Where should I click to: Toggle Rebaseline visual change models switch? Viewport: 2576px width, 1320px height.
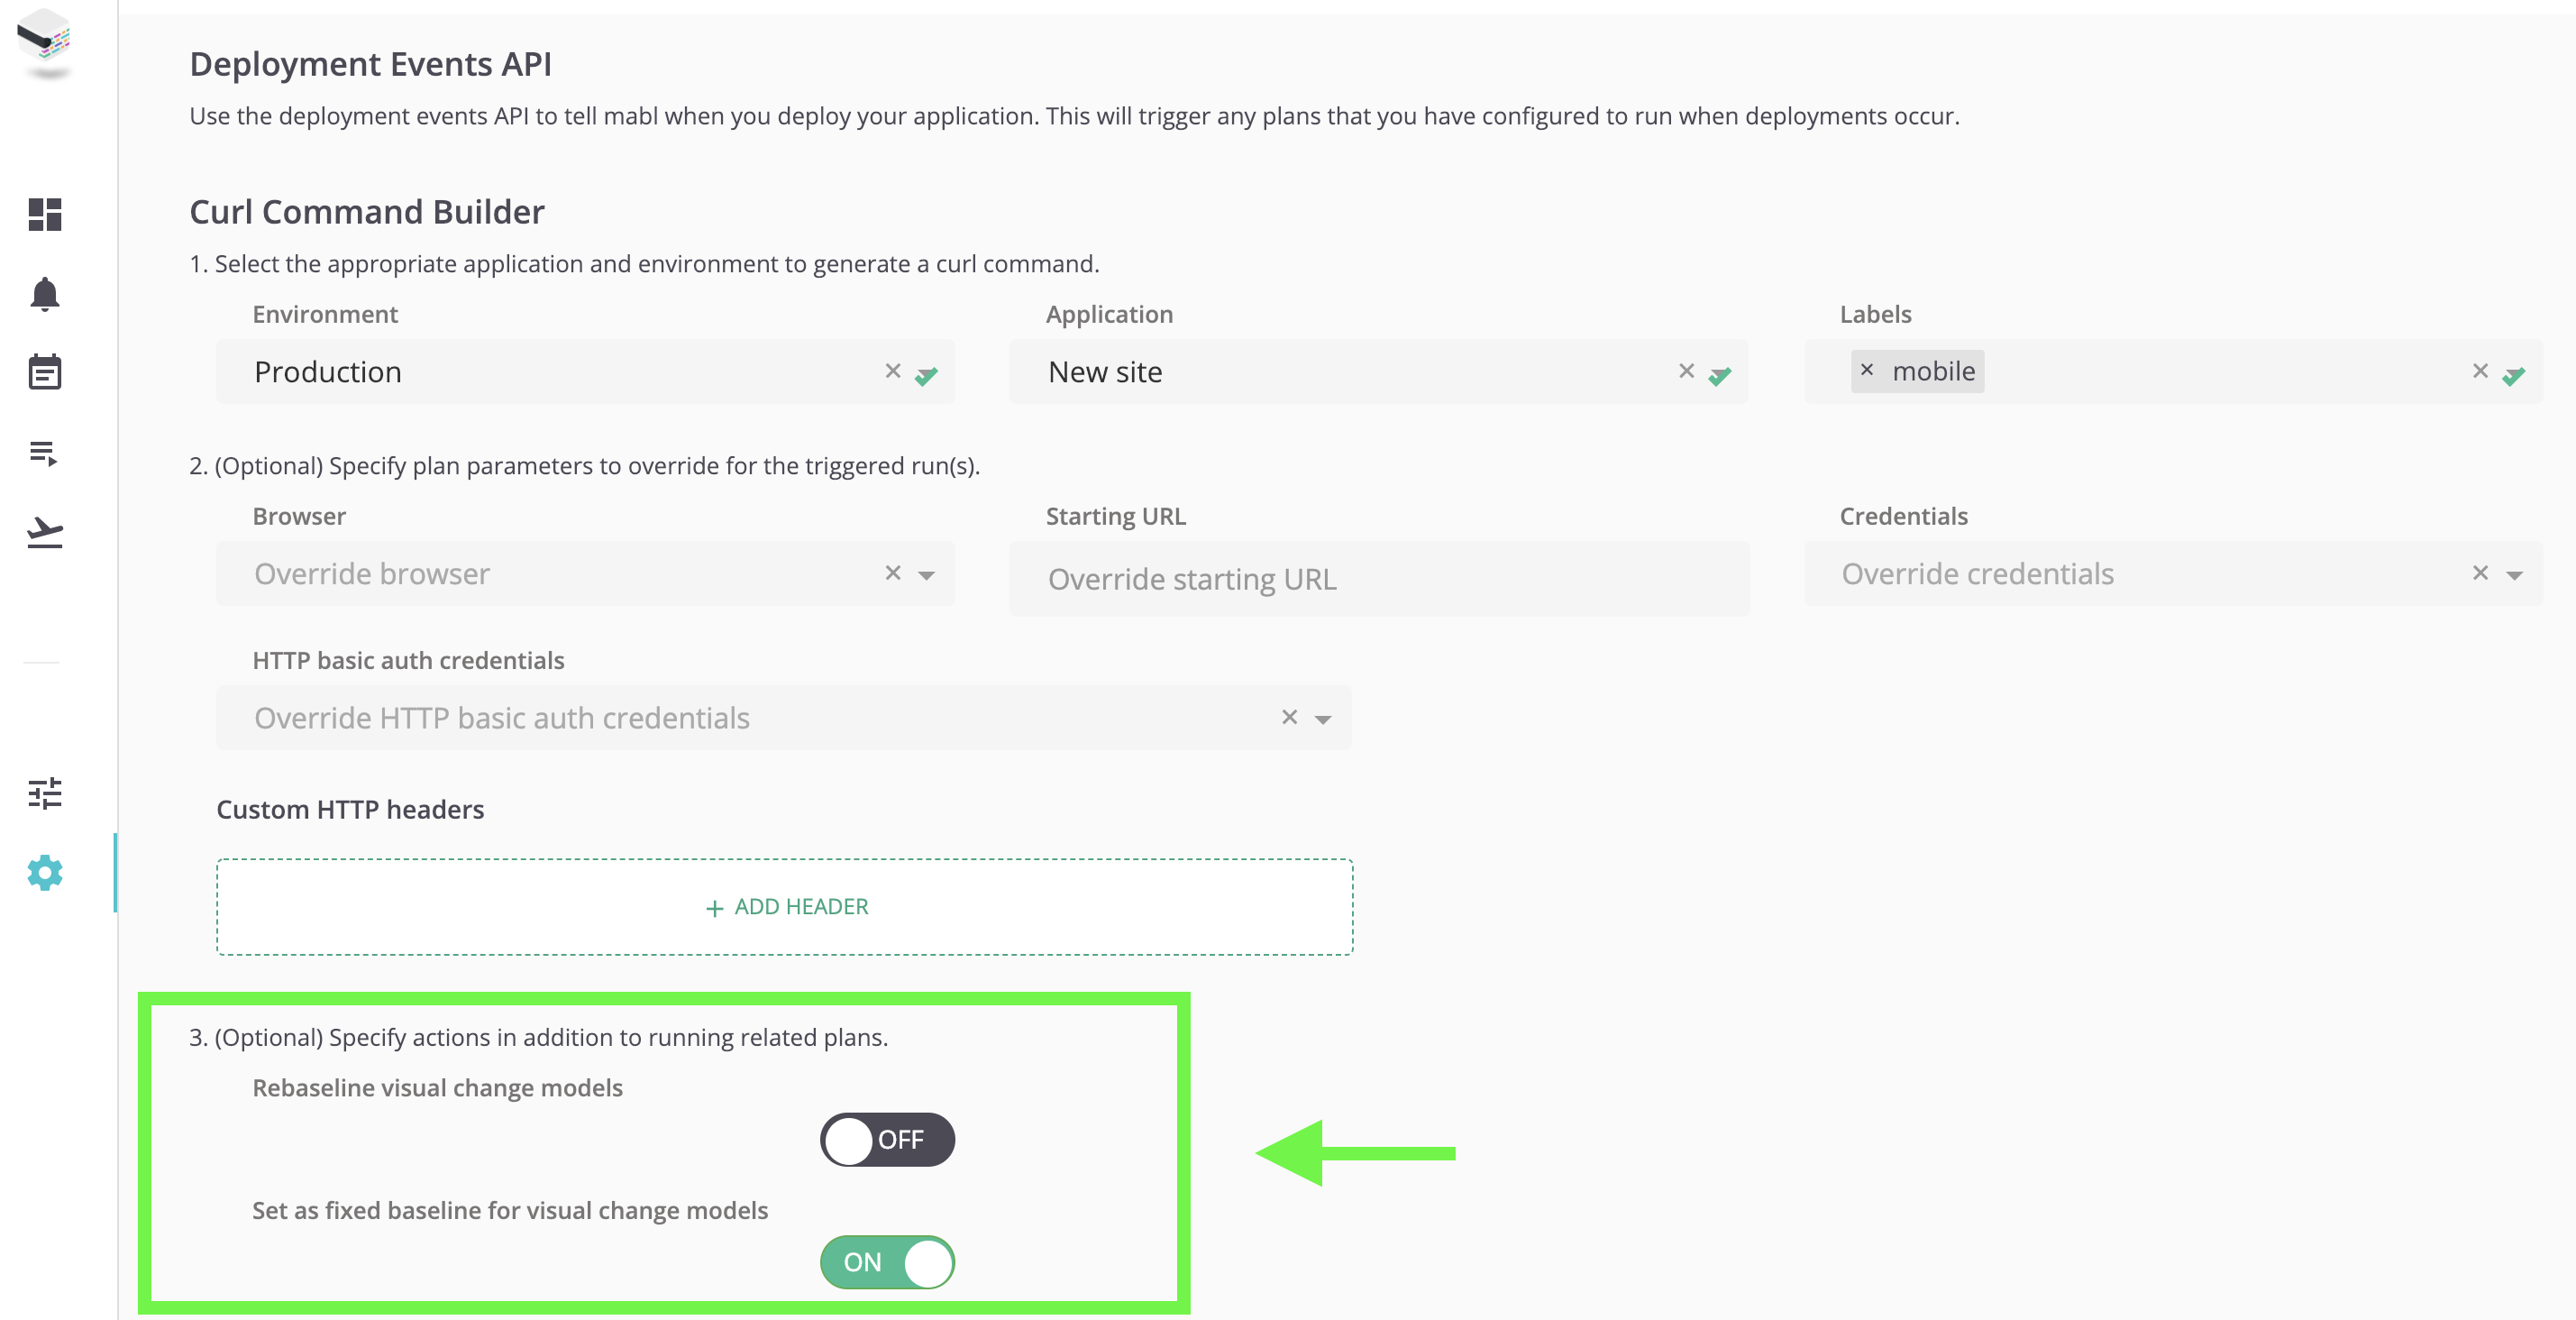click(887, 1139)
